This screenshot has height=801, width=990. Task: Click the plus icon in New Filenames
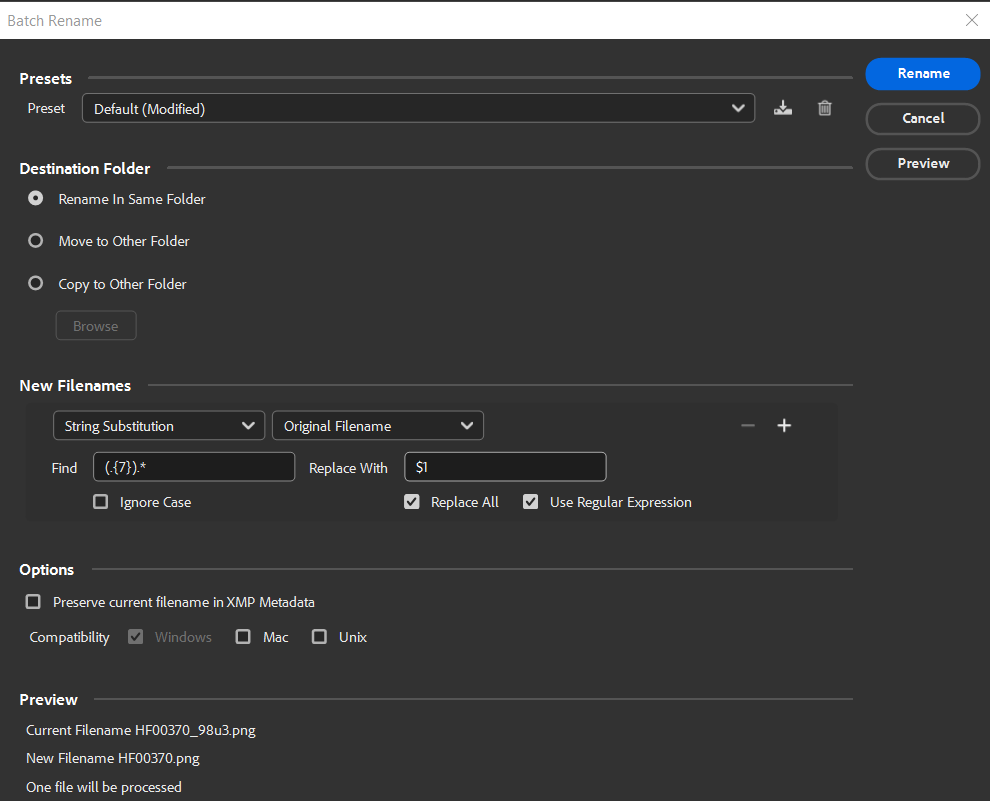(784, 425)
